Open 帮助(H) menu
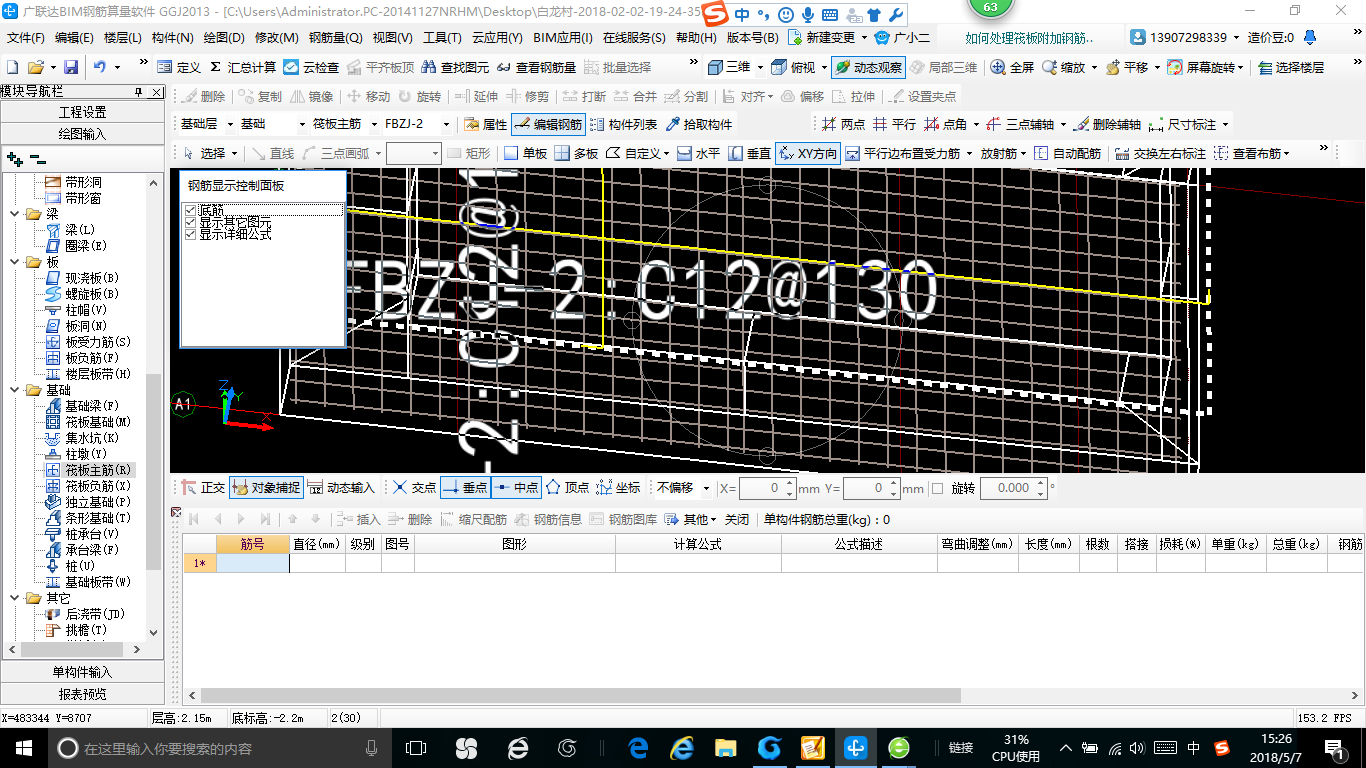 coord(697,38)
